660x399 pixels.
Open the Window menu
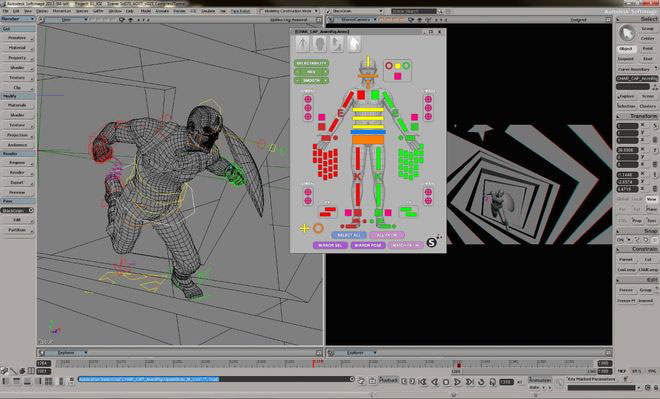[115, 11]
